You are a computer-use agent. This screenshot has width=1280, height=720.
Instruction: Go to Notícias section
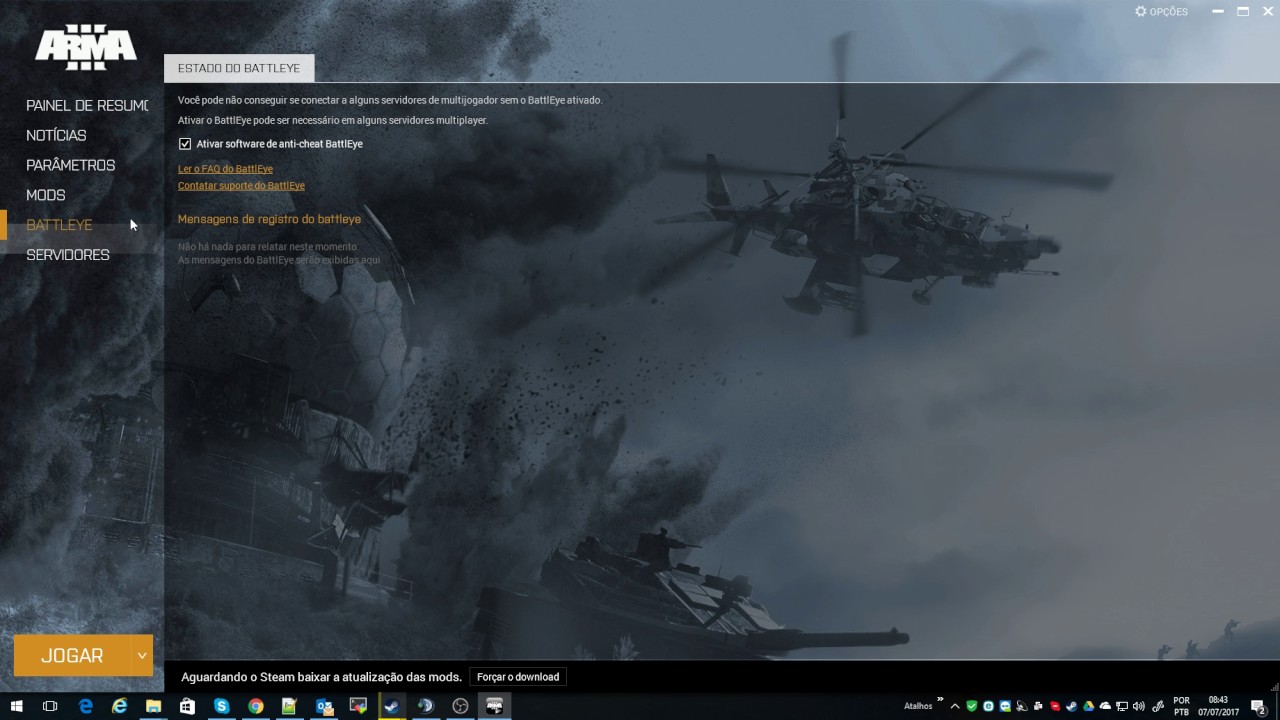pyautogui.click(x=56, y=135)
